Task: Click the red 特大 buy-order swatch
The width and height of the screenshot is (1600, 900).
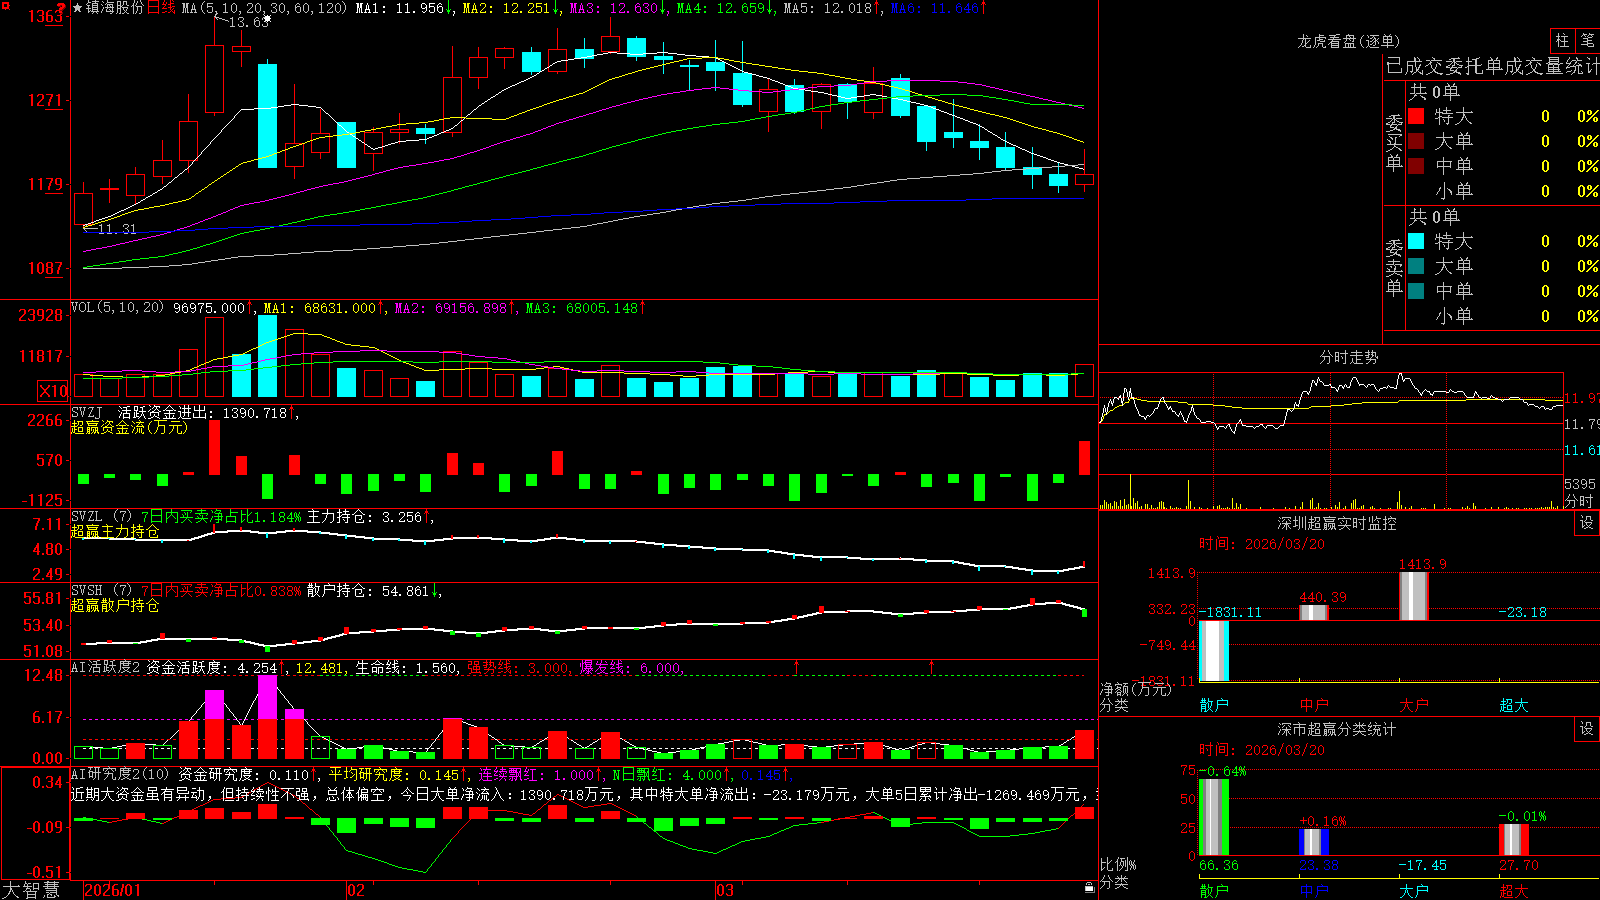Action: click(1416, 116)
